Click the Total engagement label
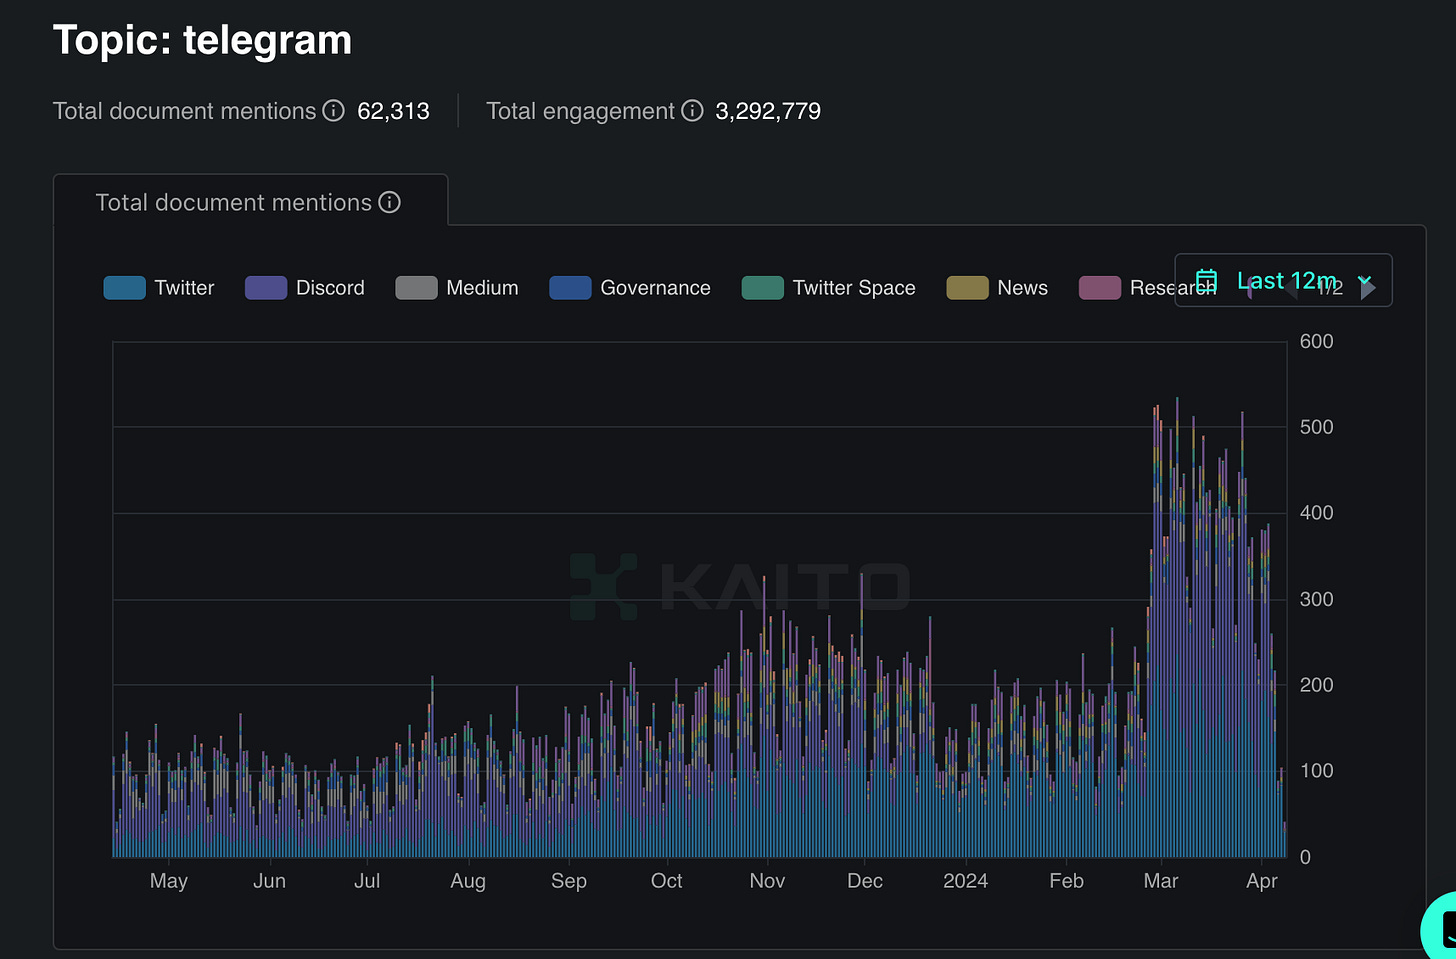 (x=580, y=111)
